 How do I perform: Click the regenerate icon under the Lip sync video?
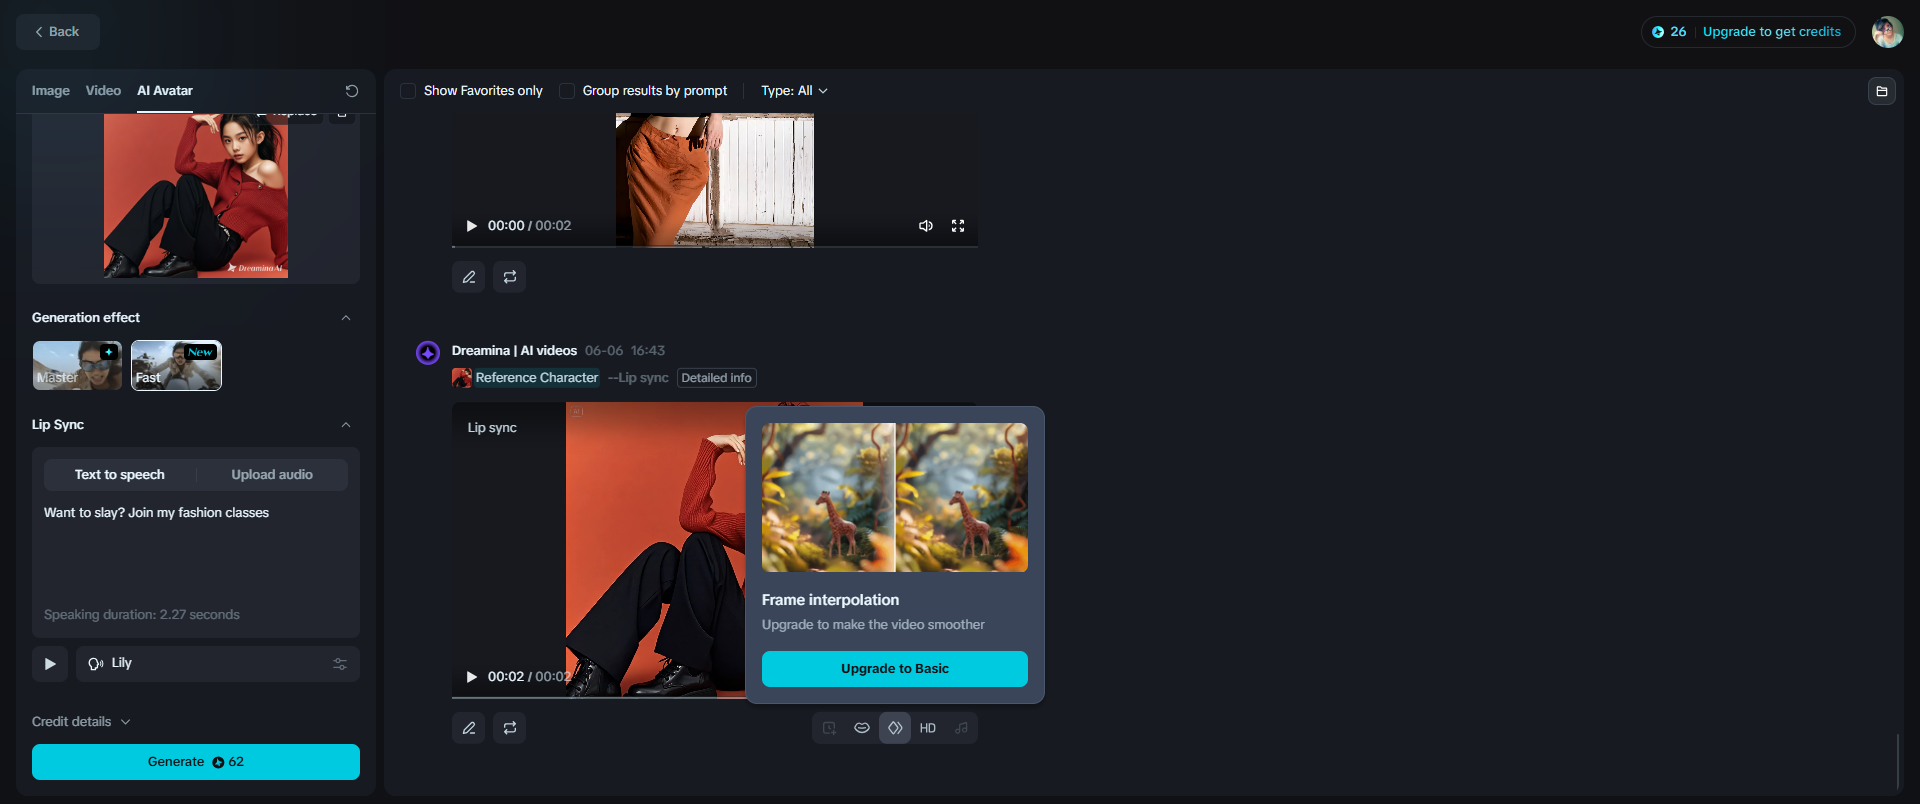point(510,728)
